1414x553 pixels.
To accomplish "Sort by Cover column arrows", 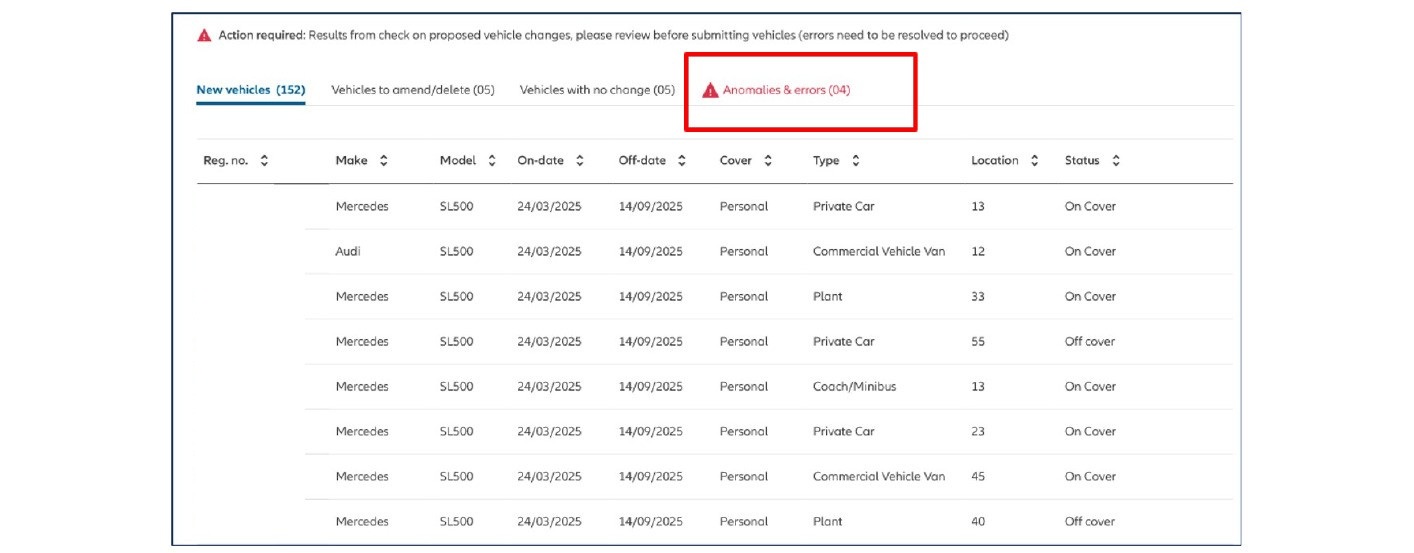I will 768,161.
